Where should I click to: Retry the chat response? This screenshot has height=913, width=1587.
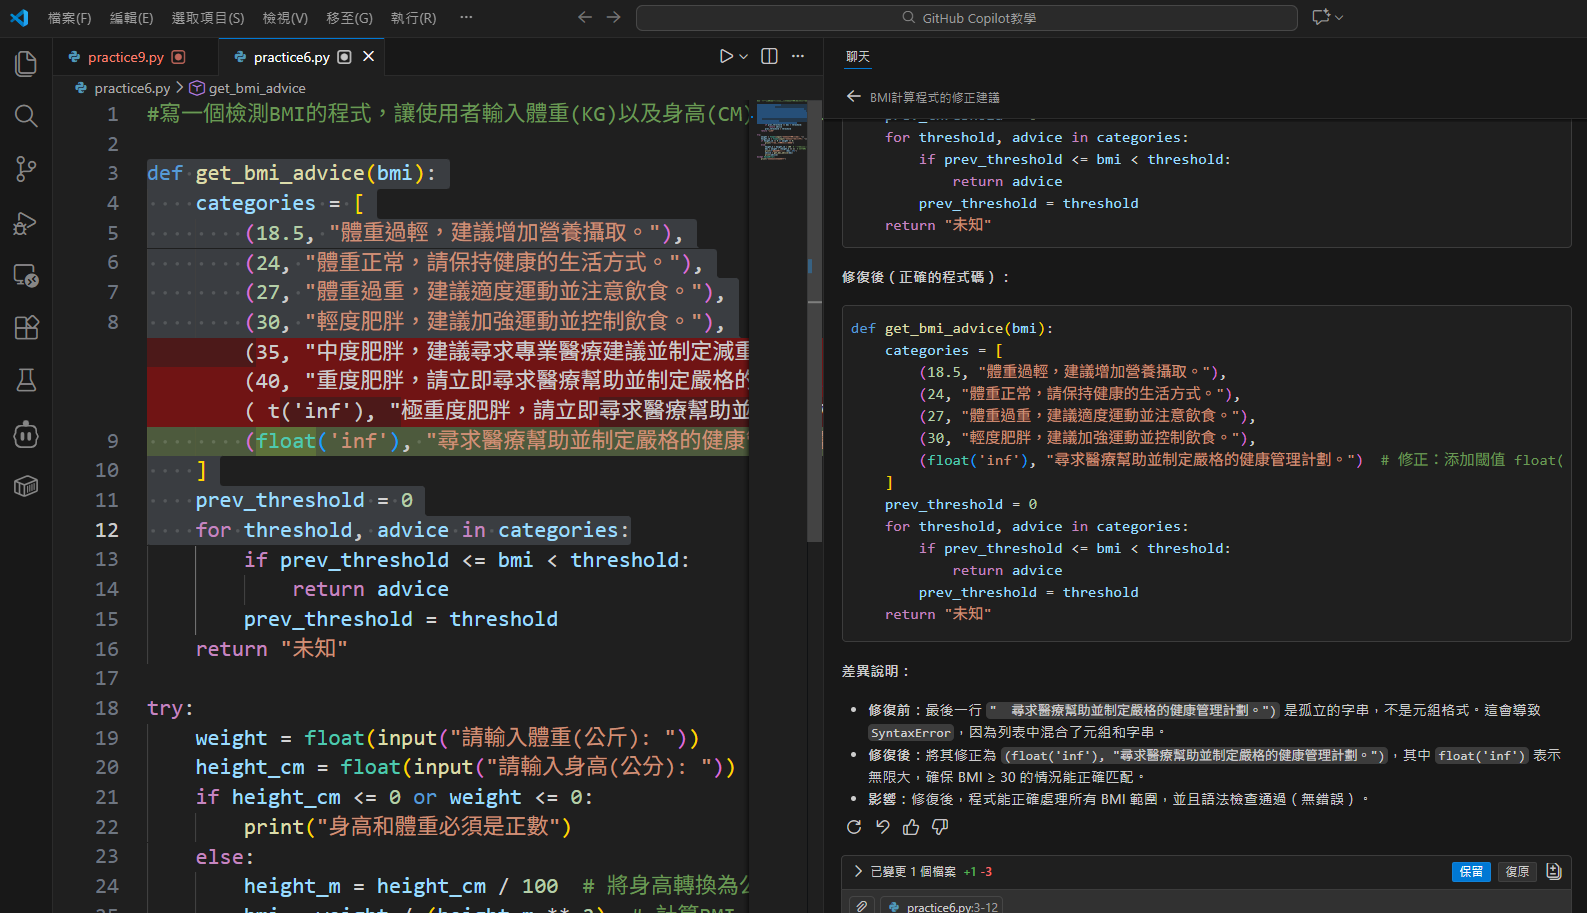coord(854,827)
